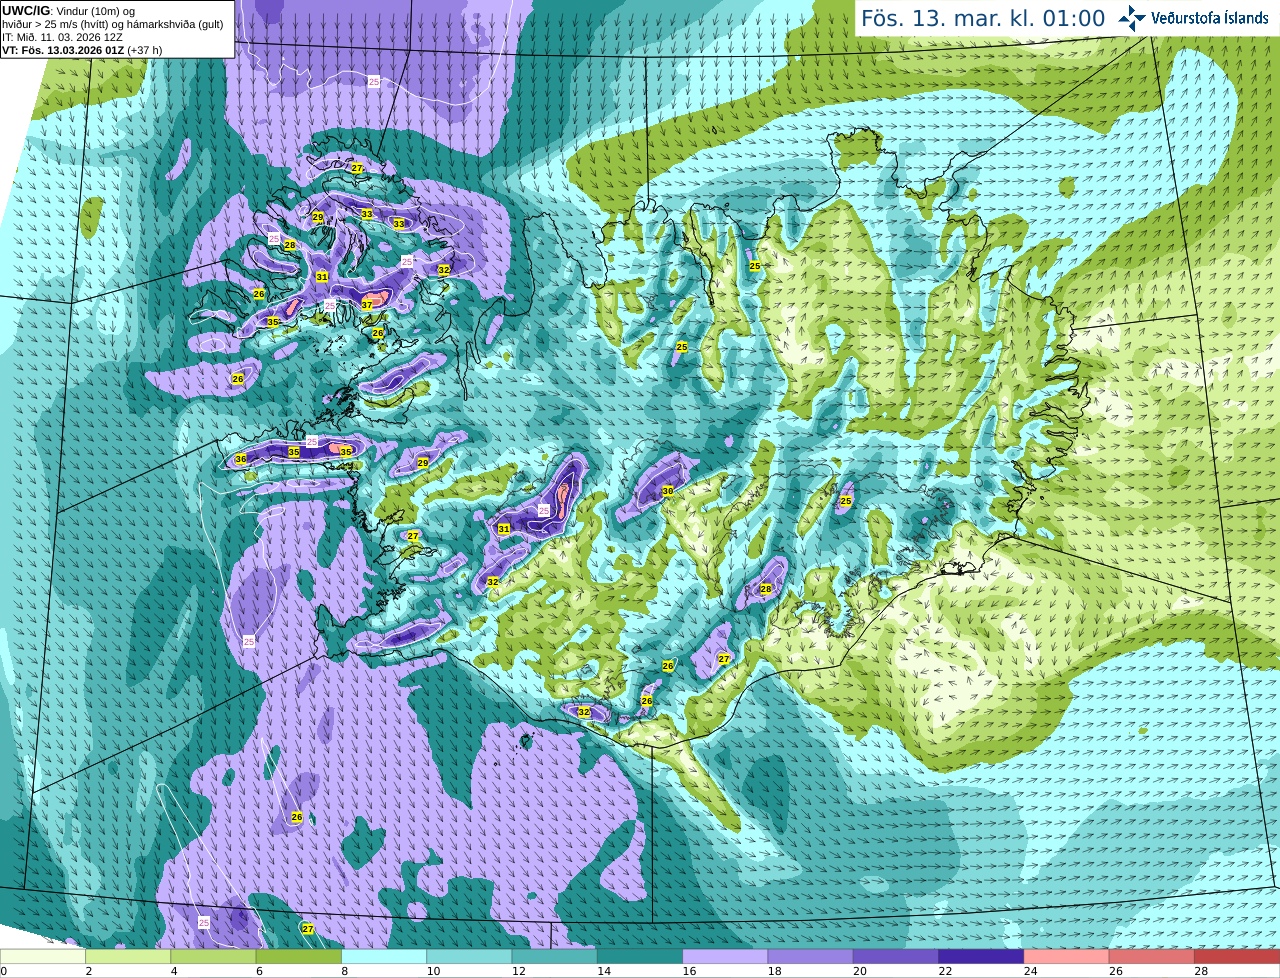
Task: Click the yellow gust label 36 on the map
Action: [x=240, y=459]
